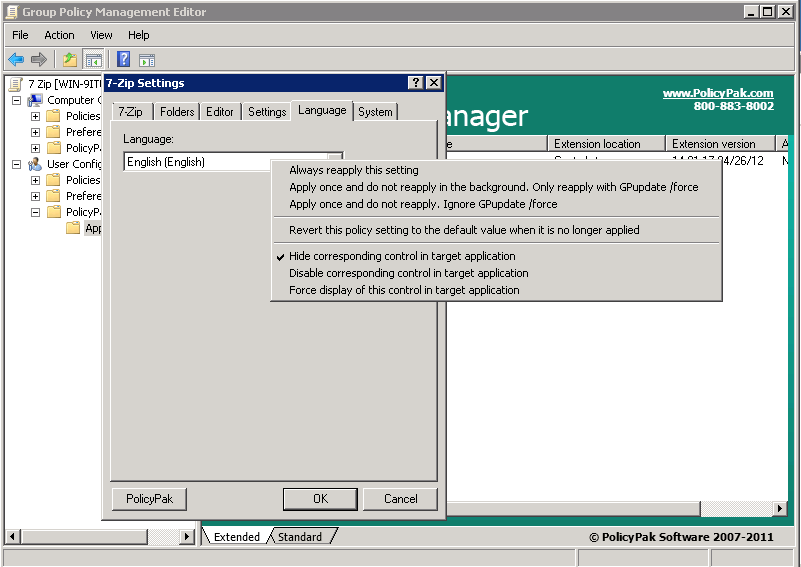
Task: Switch to the Folders tab
Action: click(x=177, y=112)
